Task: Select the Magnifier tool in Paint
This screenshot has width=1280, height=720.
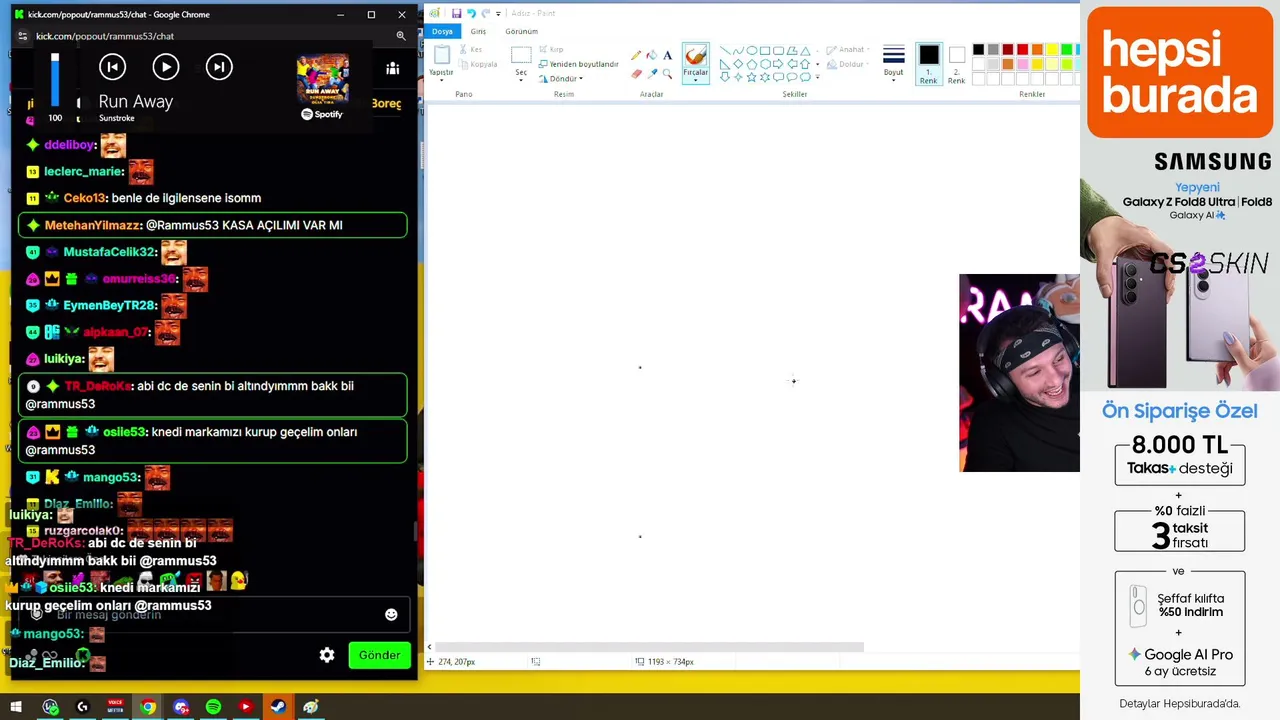Action: 667,73
